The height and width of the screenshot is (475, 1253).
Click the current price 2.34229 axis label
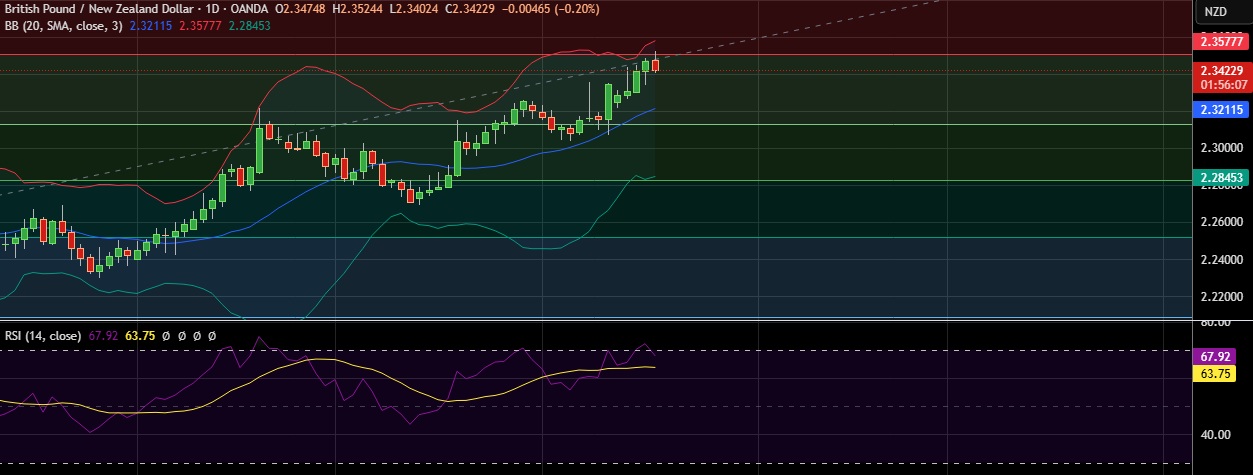[x=1222, y=70]
